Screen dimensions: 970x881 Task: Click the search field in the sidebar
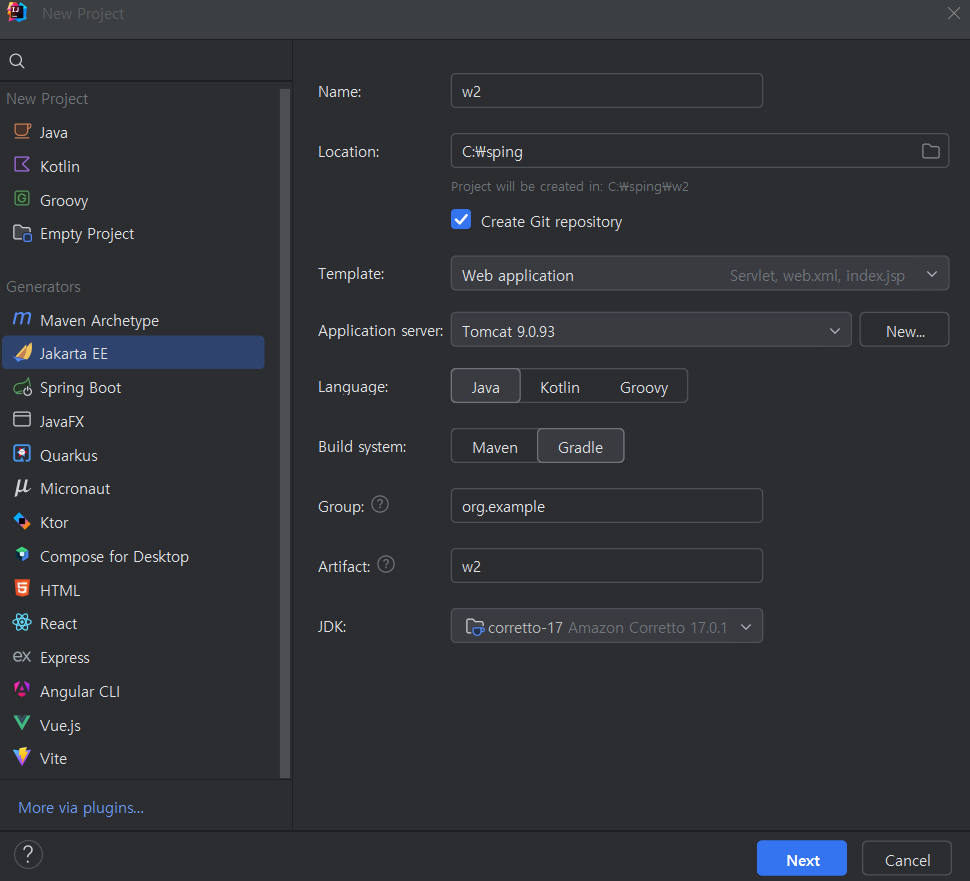[x=146, y=61]
